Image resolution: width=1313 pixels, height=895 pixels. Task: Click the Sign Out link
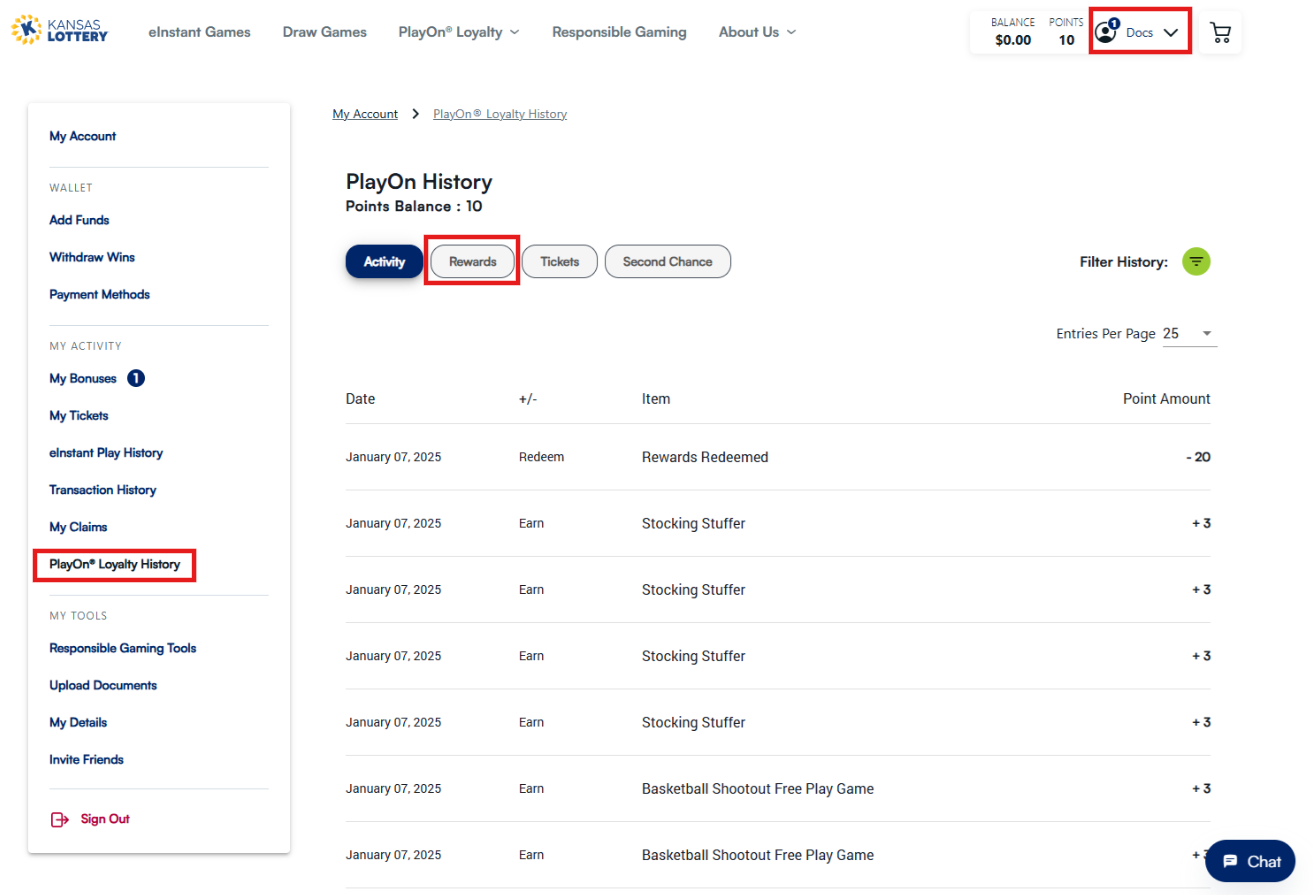coord(105,820)
